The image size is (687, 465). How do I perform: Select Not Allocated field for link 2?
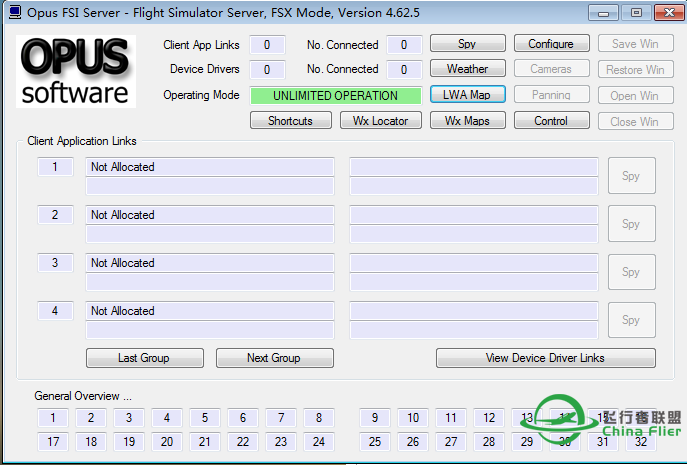[210, 215]
